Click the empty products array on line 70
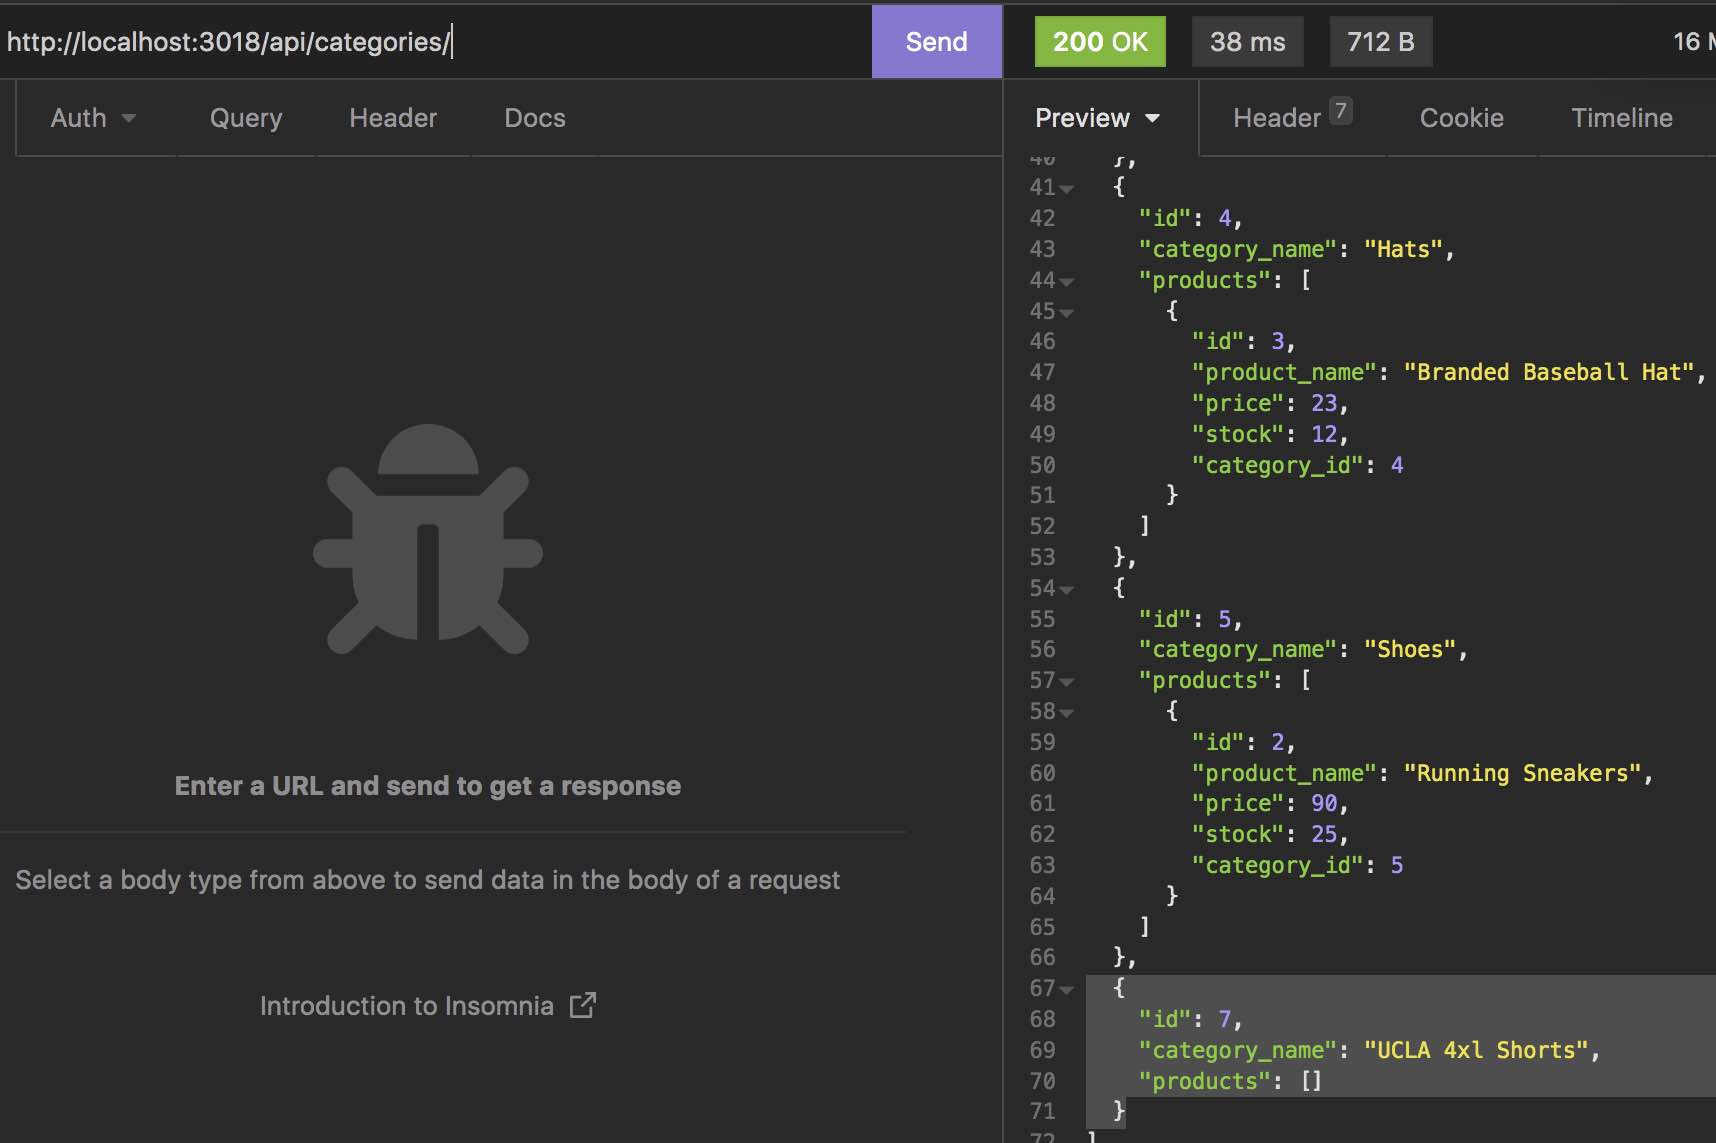The image size is (1716, 1143). (x=1311, y=1081)
